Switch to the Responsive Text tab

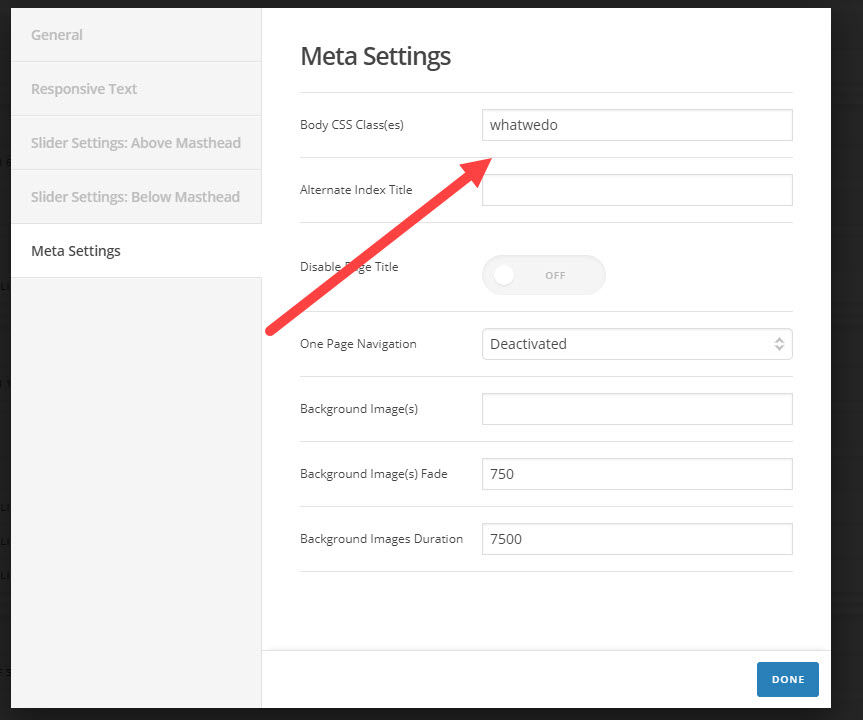click(x=84, y=89)
